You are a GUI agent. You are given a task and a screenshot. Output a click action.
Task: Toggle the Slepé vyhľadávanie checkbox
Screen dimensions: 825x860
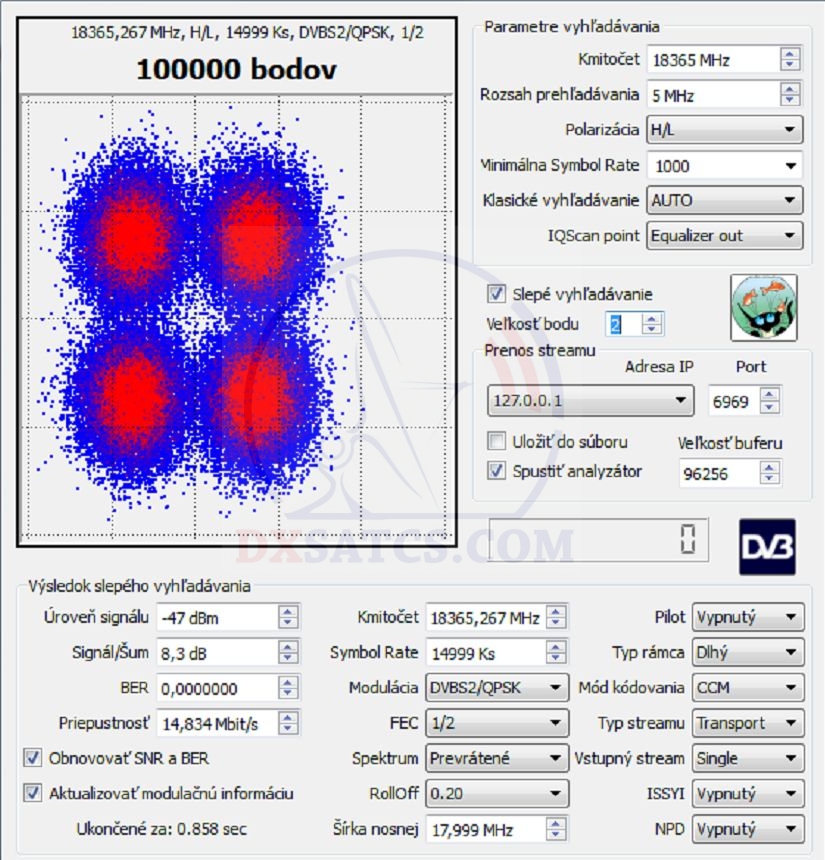click(x=496, y=294)
